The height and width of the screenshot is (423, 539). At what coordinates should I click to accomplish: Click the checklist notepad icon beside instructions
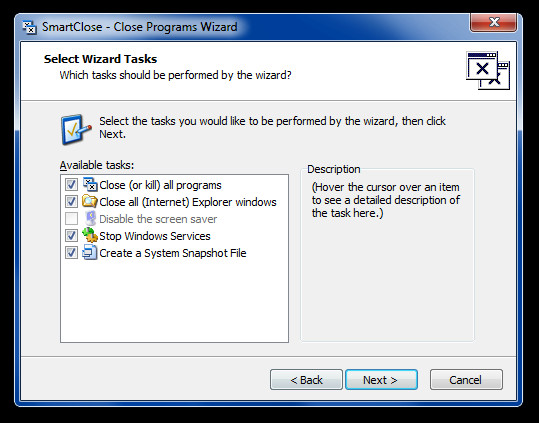point(76,129)
